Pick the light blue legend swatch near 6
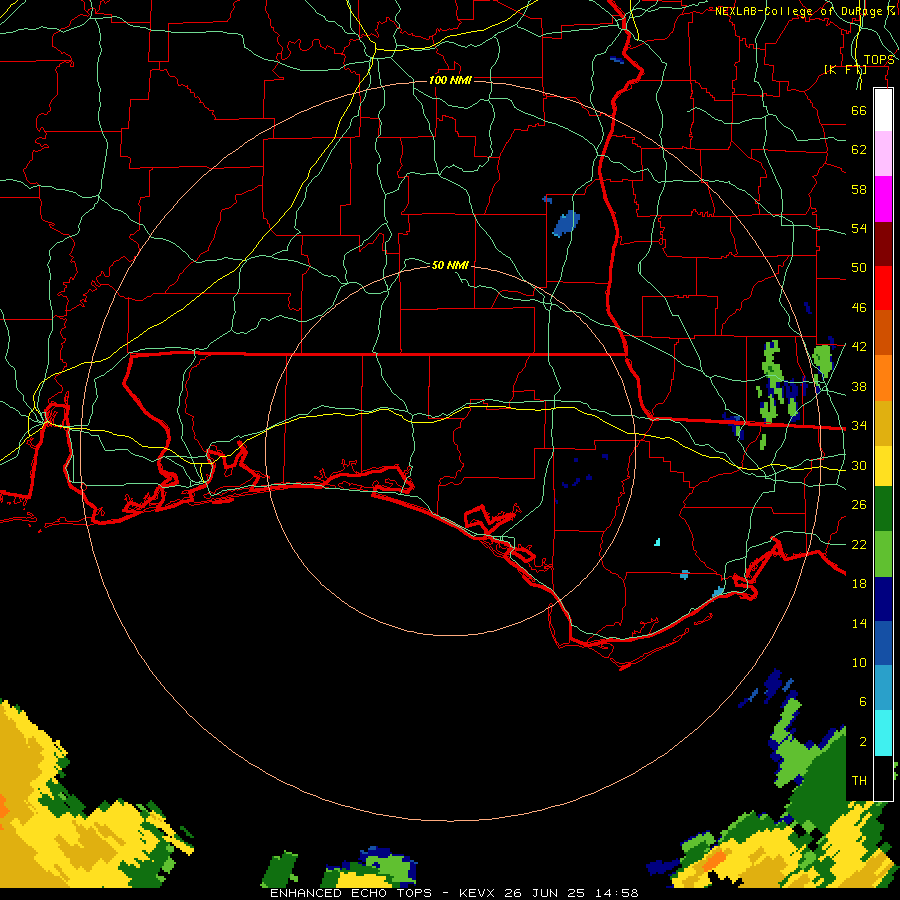The image size is (900, 900). coord(883,688)
